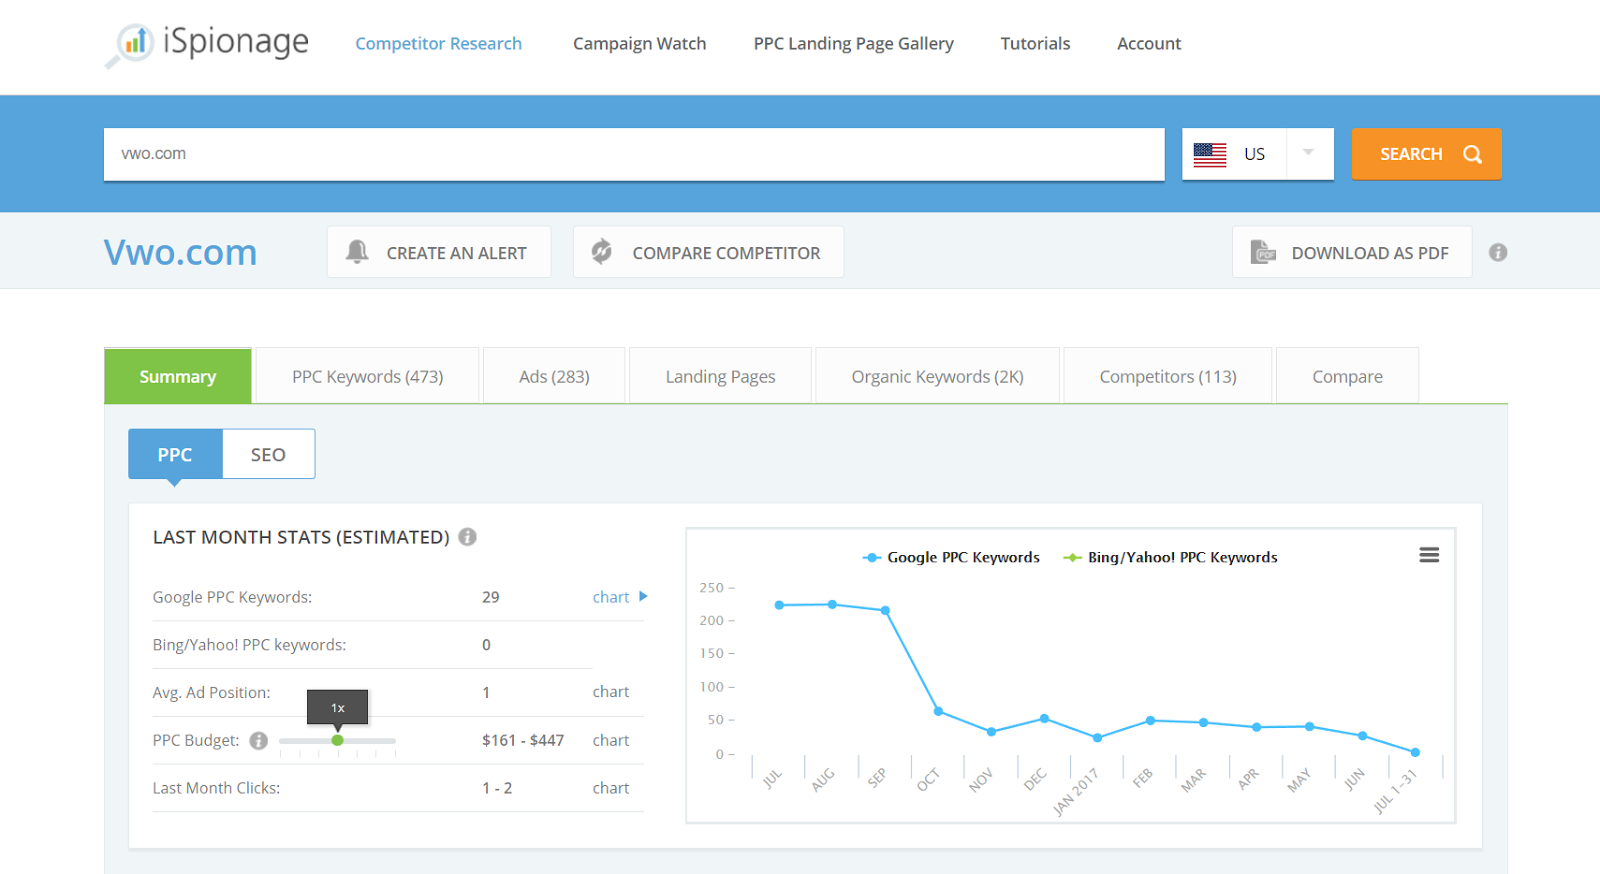Click info icon next to Last Month Stats

(x=467, y=537)
